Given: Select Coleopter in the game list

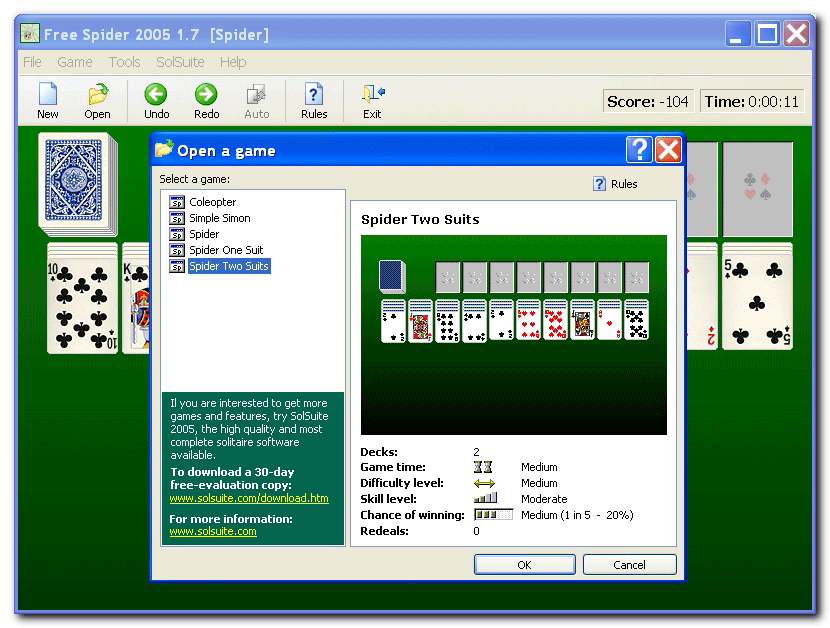Looking at the screenshot, I should pos(213,202).
